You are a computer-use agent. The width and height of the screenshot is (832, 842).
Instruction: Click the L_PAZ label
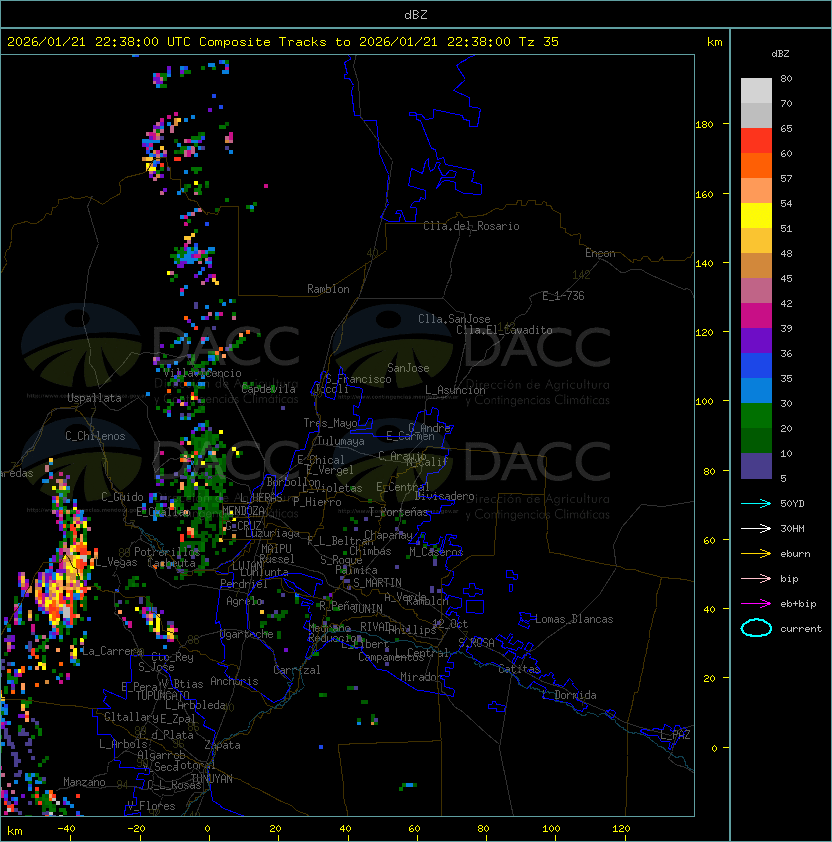coord(676,735)
